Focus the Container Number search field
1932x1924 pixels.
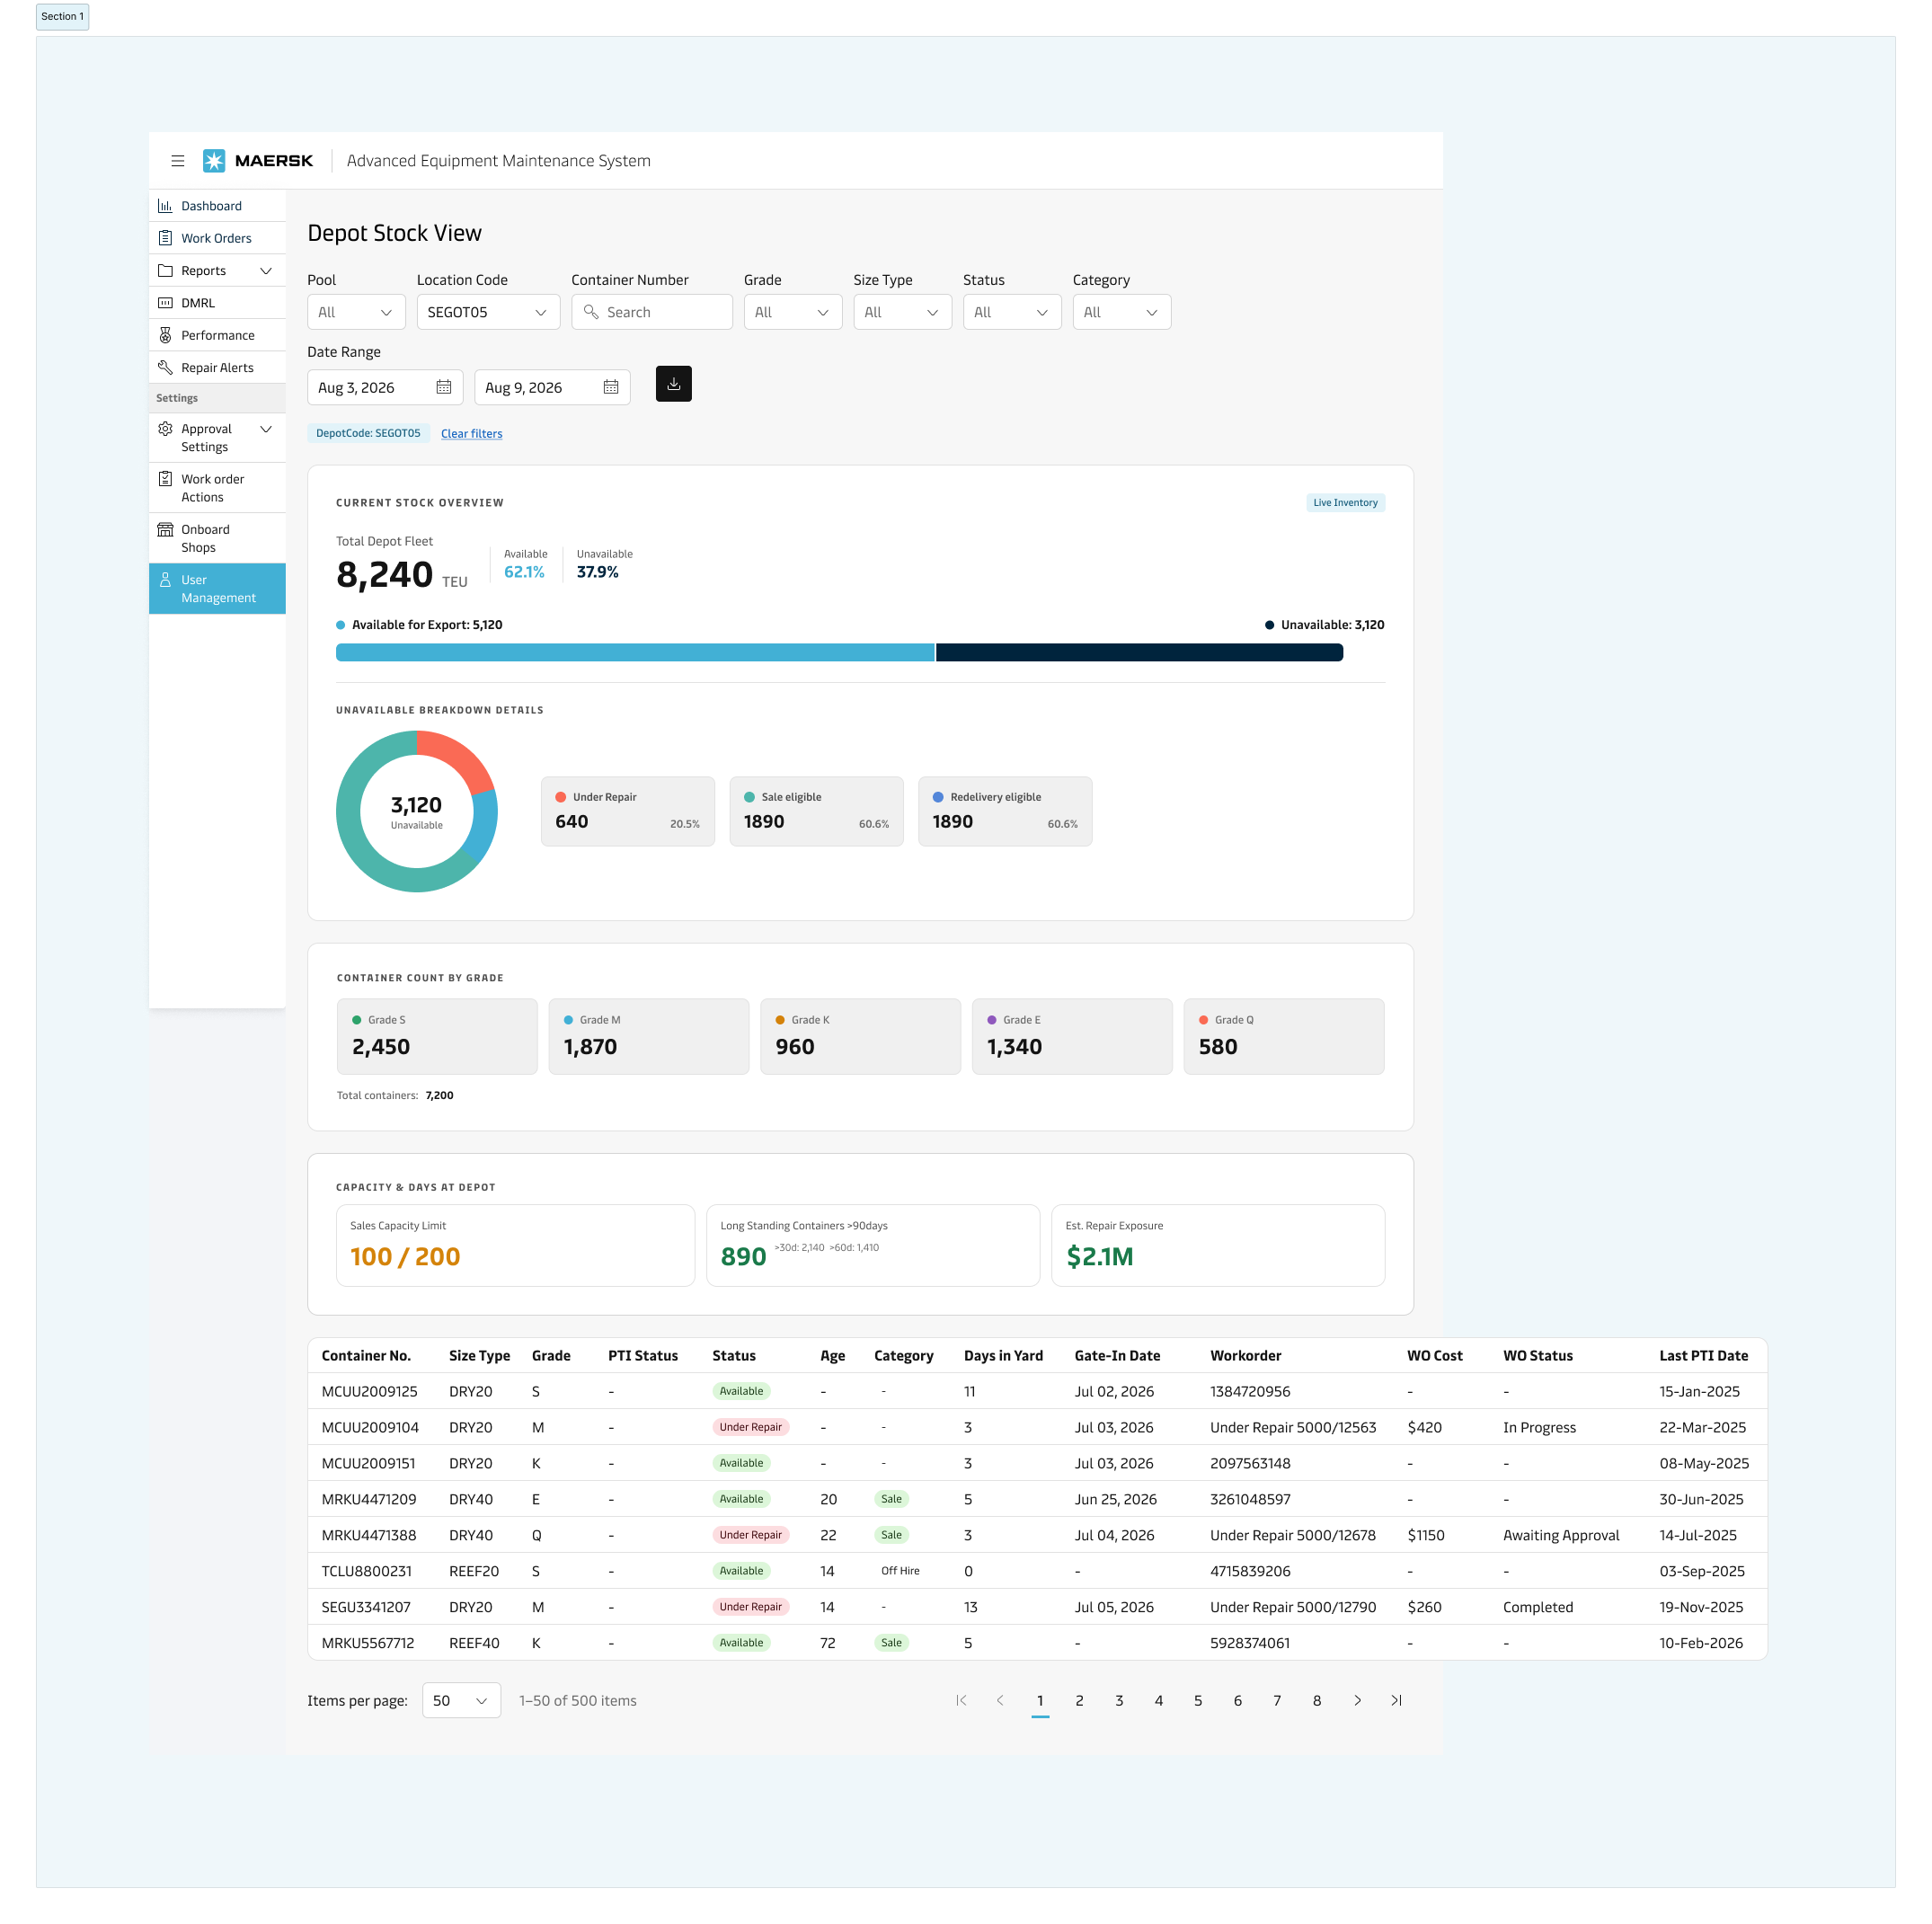[x=652, y=312]
